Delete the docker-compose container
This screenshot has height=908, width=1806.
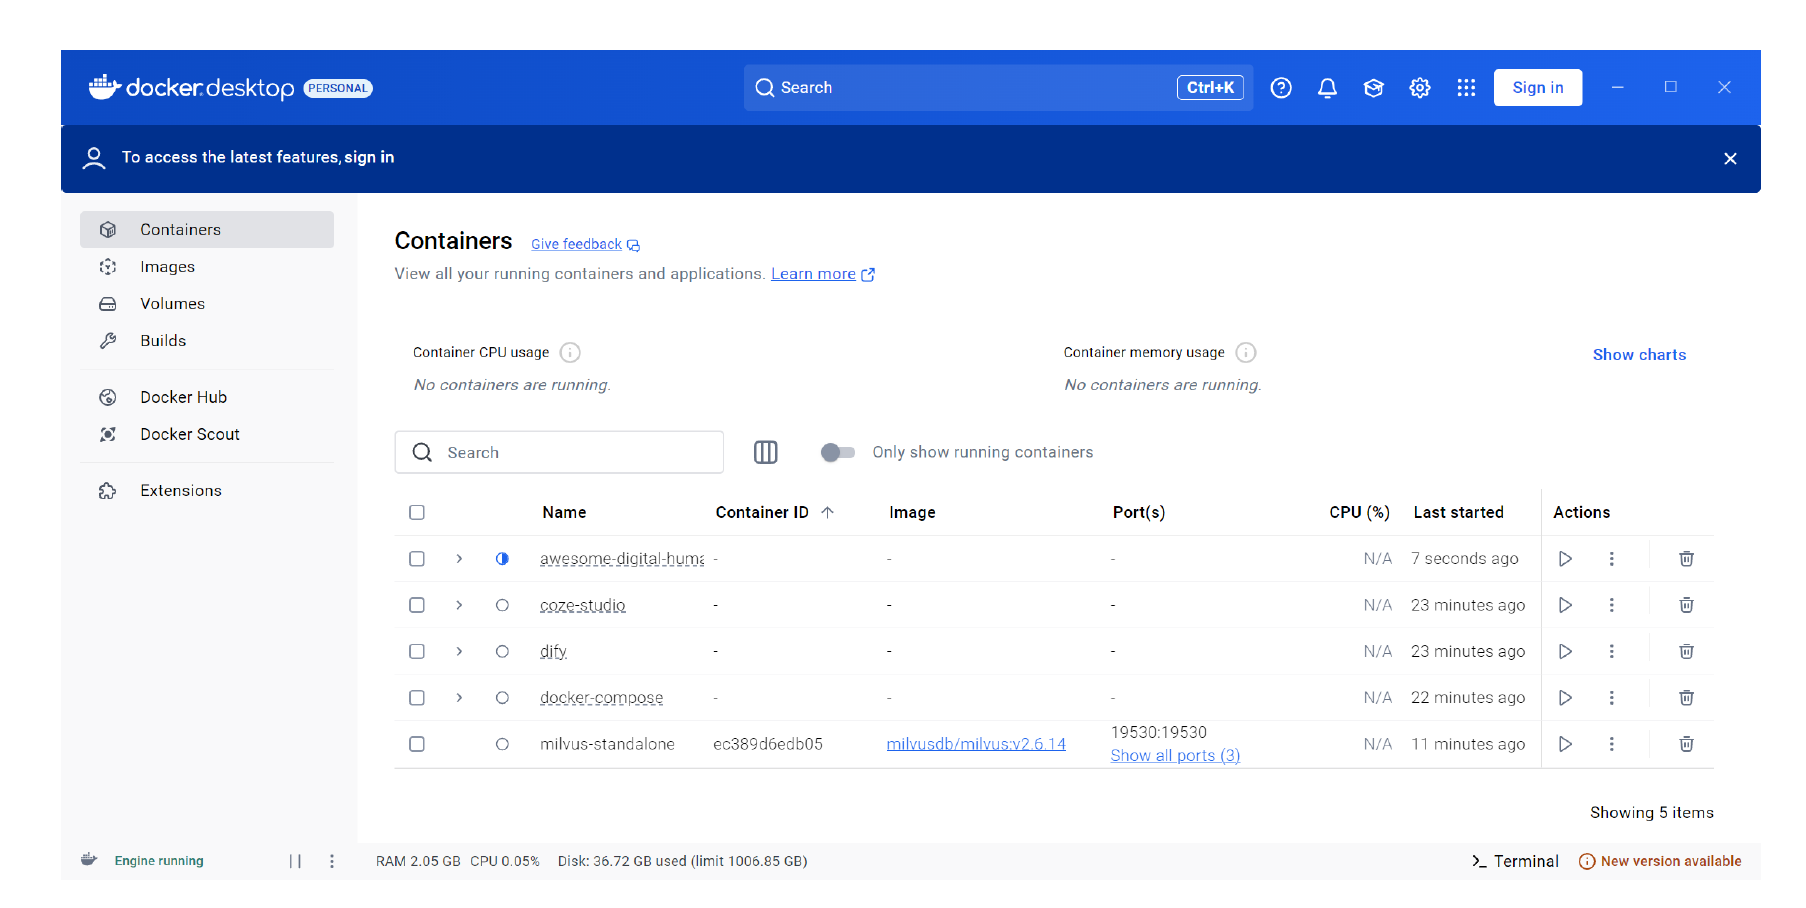[1686, 698]
